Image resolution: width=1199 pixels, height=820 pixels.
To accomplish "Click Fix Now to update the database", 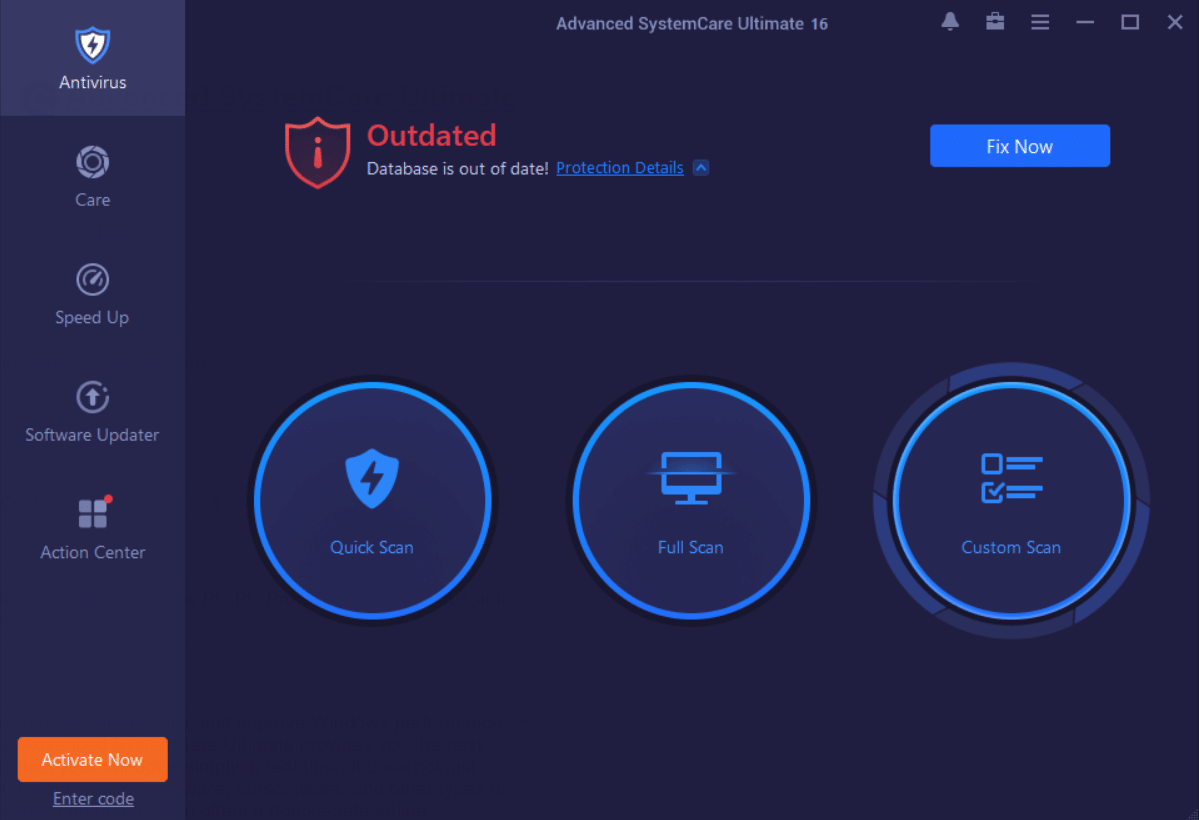I will pos(1019,145).
